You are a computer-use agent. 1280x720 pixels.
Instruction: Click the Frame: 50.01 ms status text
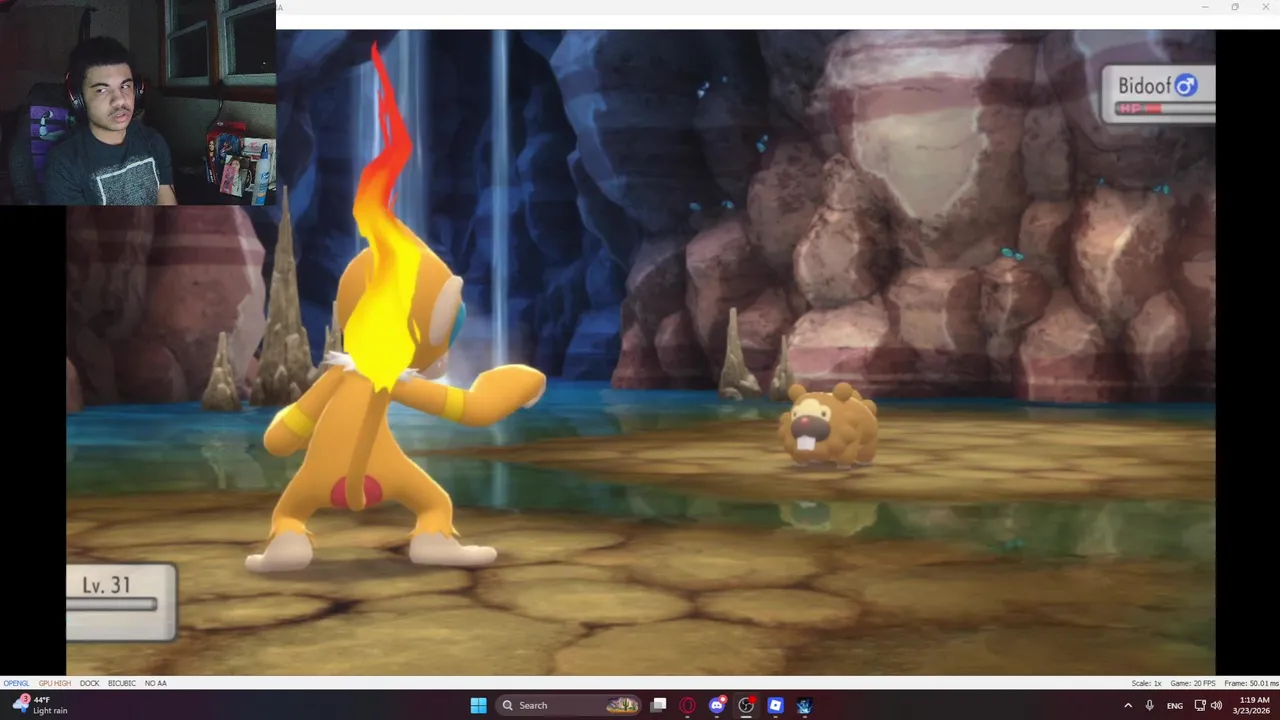[1250, 683]
